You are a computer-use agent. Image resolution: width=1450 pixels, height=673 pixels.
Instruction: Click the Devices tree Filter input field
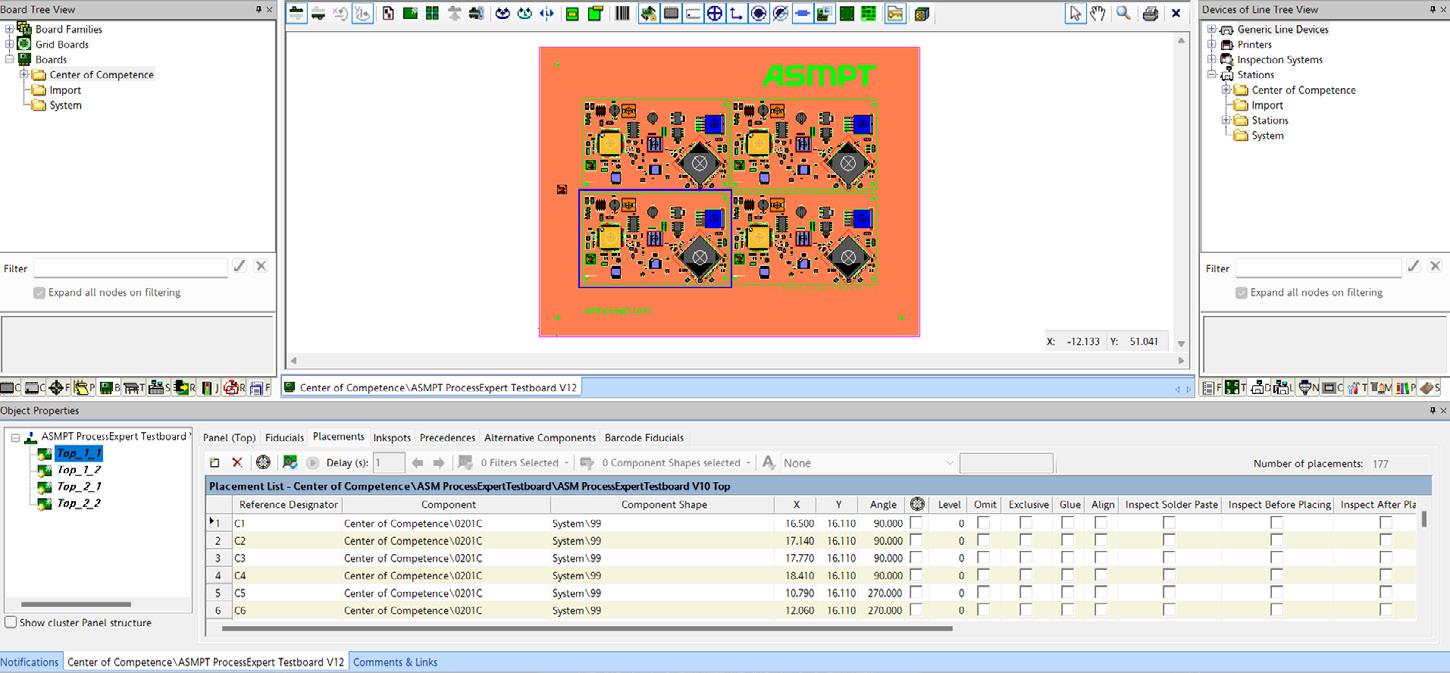click(x=1318, y=267)
